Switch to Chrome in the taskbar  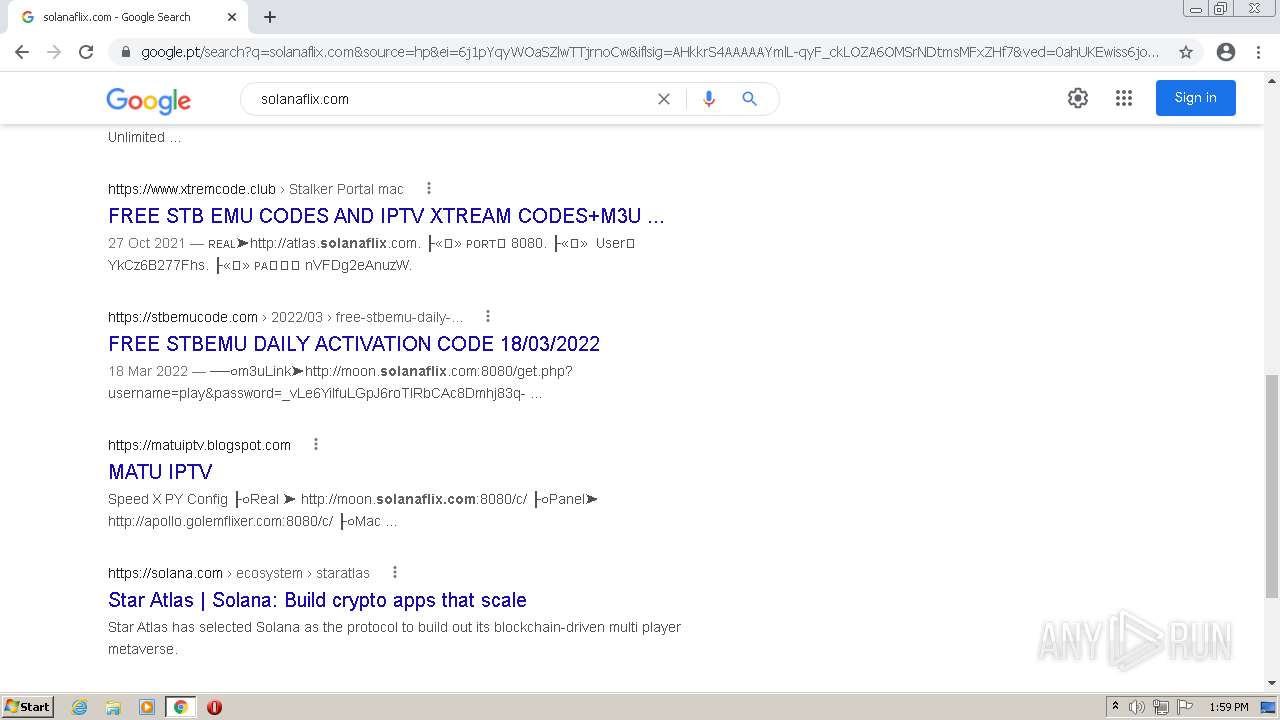(x=180, y=707)
